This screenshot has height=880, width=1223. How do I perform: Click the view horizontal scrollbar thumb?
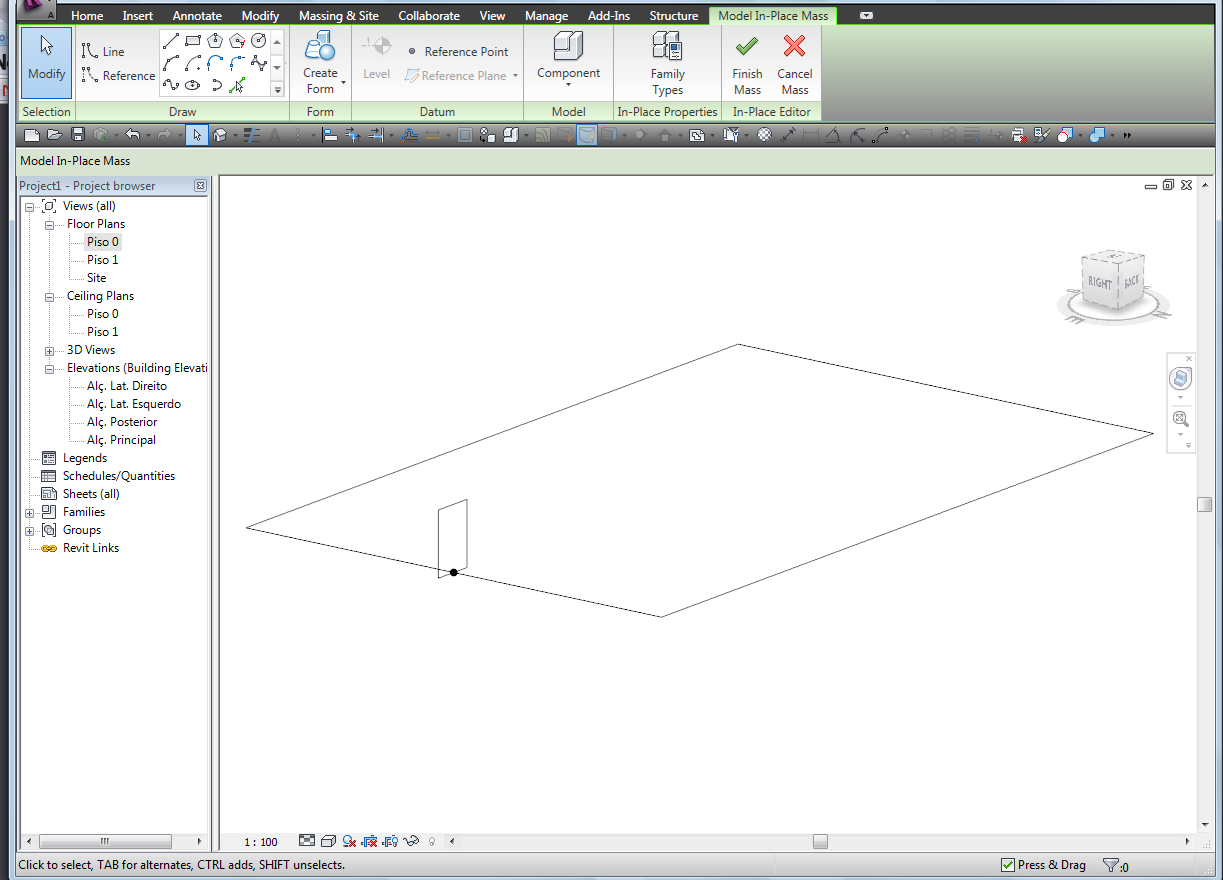click(x=820, y=842)
